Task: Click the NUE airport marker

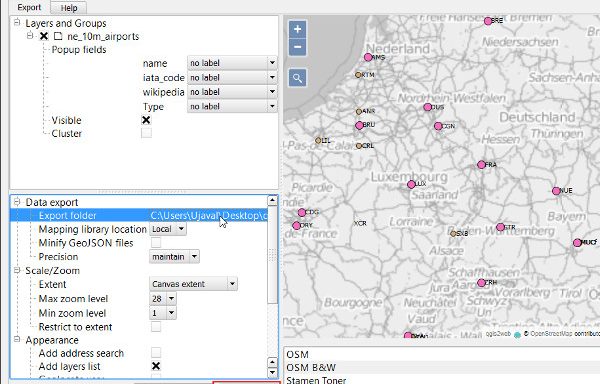Action: click(x=556, y=191)
